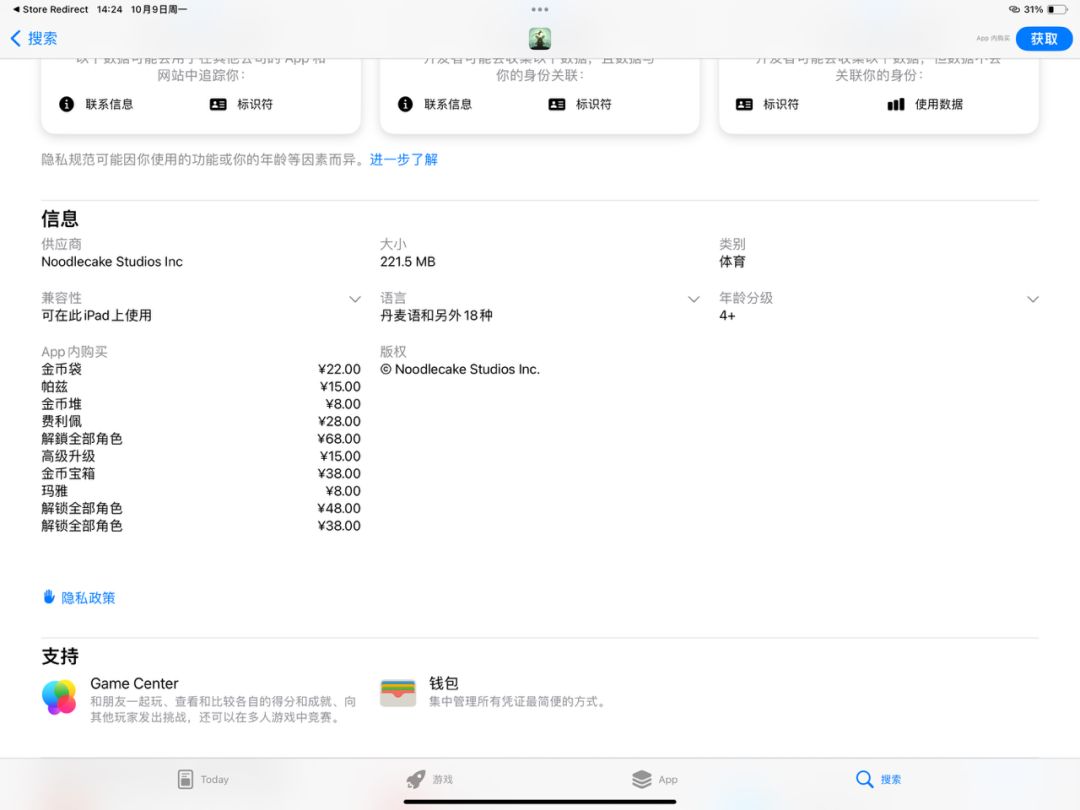The height and width of the screenshot is (810, 1080).
Task: Select 金币堆 in-app purchase row
Action: (x=201, y=404)
